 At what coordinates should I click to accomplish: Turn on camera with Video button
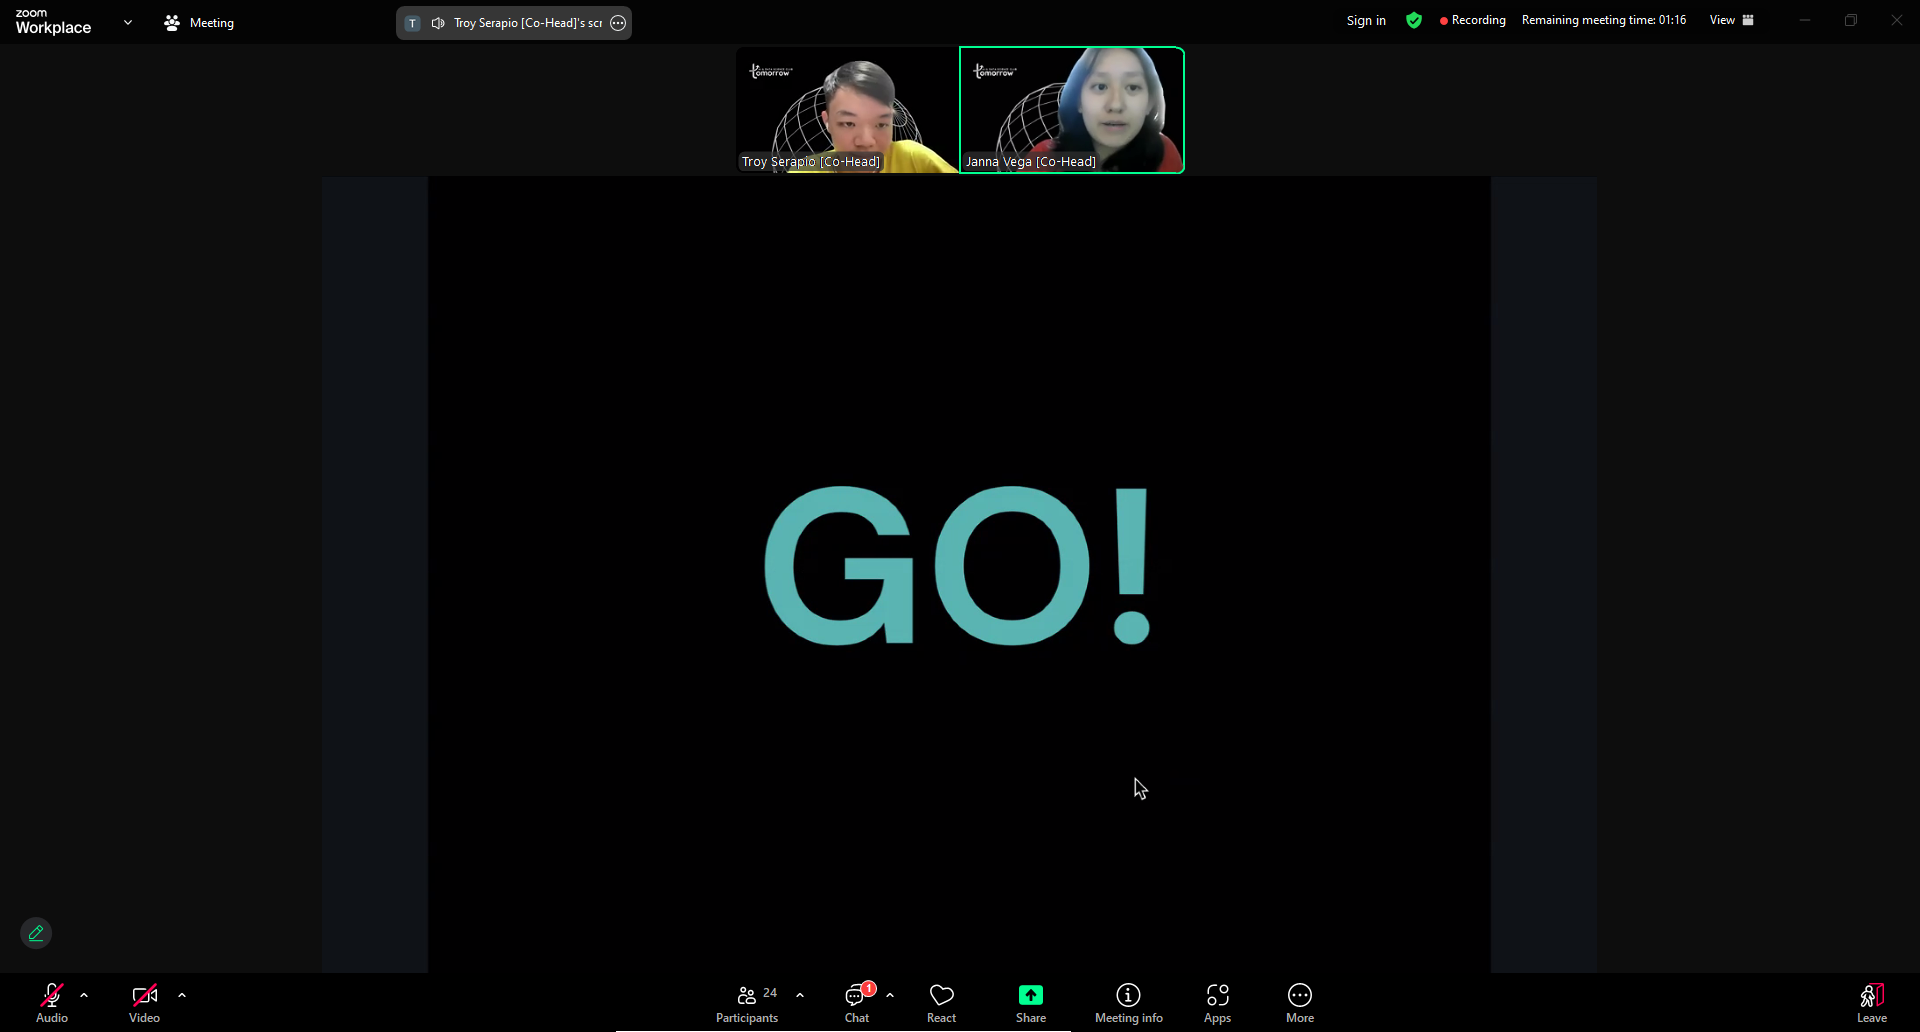(144, 1003)
